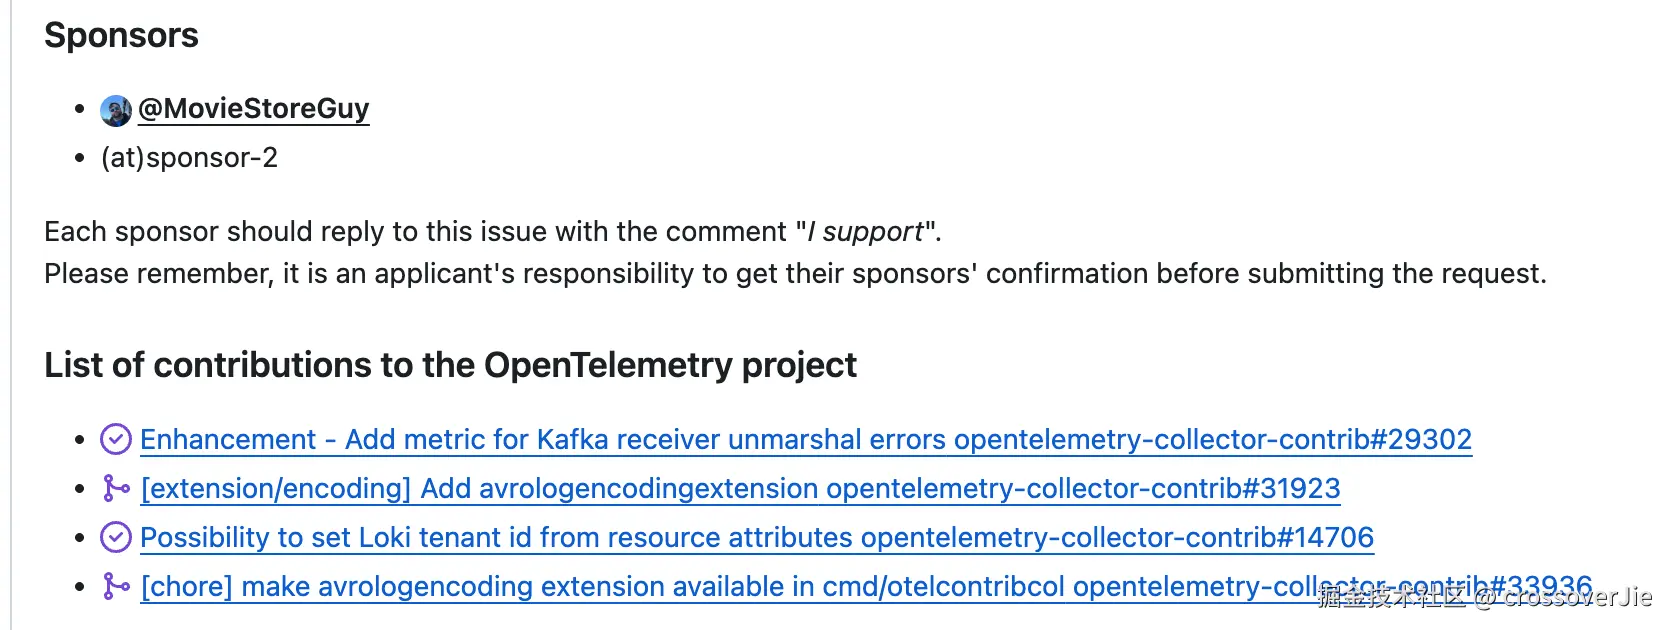Click the MovieStoreGuy avatar image

tap(116, 110)
